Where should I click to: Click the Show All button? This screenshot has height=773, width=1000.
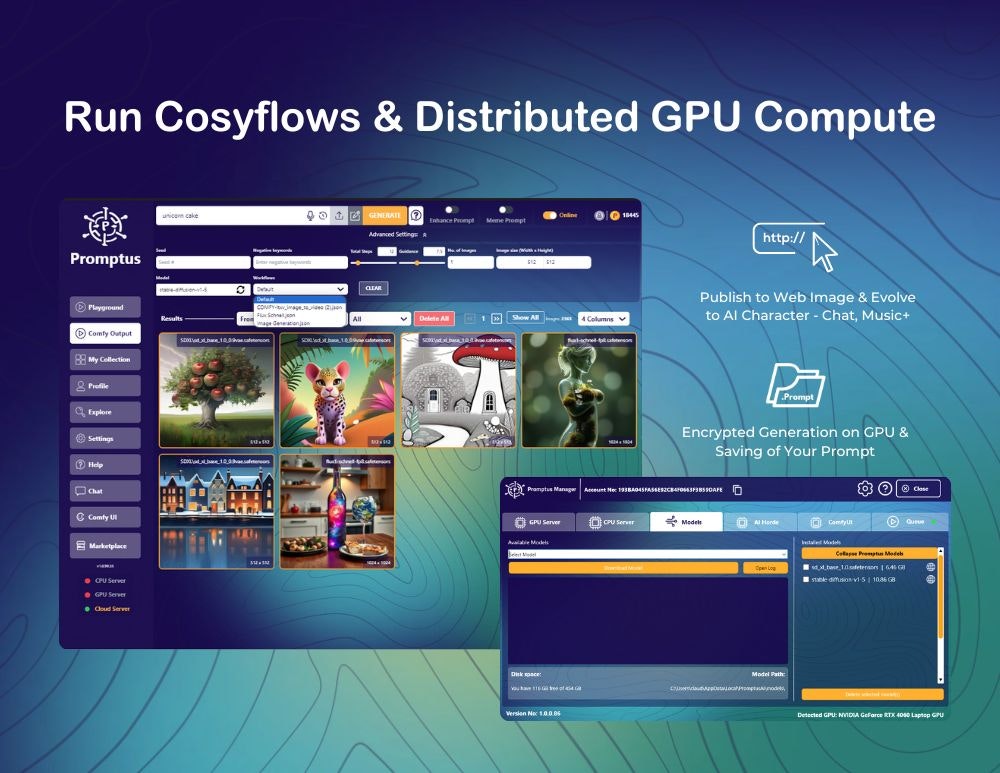point(526,318)
